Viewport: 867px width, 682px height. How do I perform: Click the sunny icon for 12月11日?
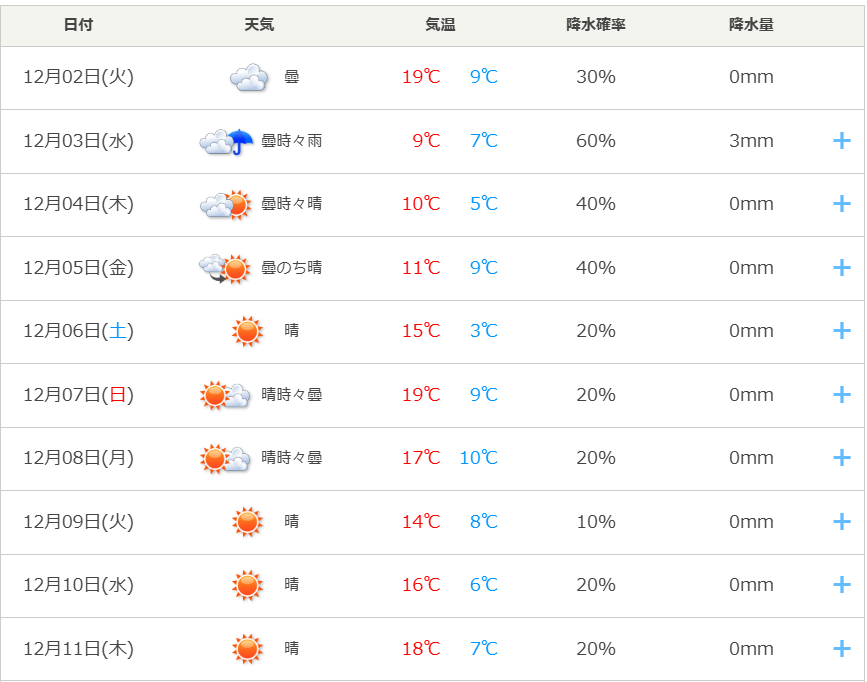pyautogui.click(x=247, y=649)
